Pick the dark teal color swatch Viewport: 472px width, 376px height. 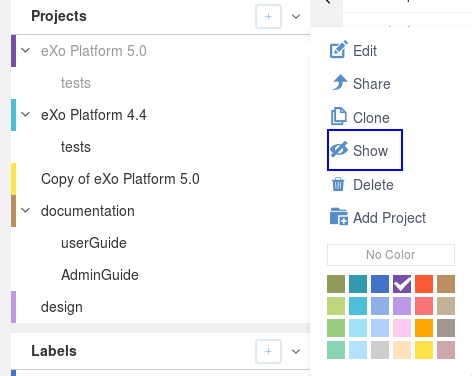click(x=358, y=284)
